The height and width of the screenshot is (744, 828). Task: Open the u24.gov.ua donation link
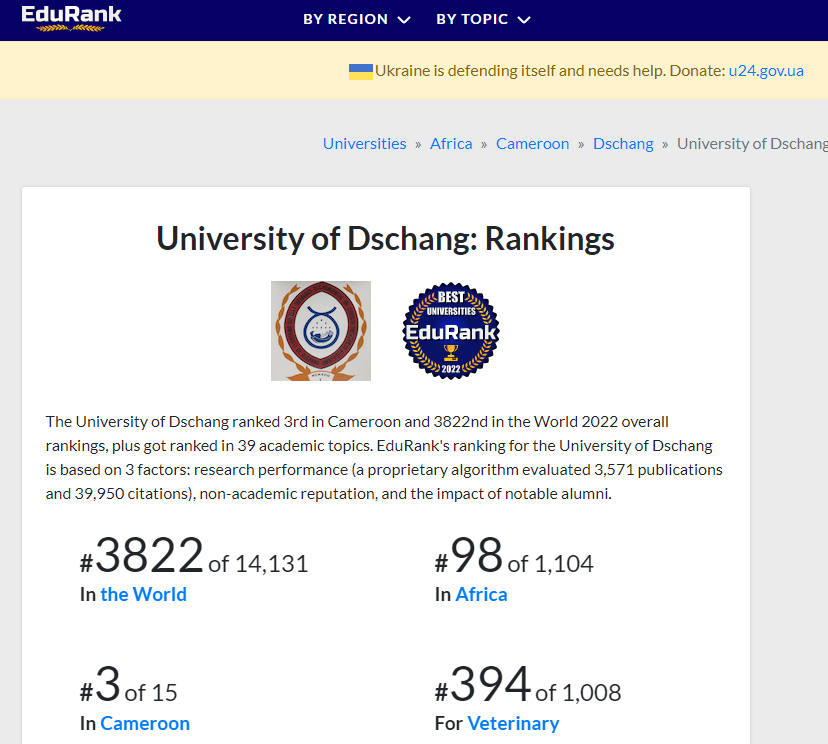(766, 71)
